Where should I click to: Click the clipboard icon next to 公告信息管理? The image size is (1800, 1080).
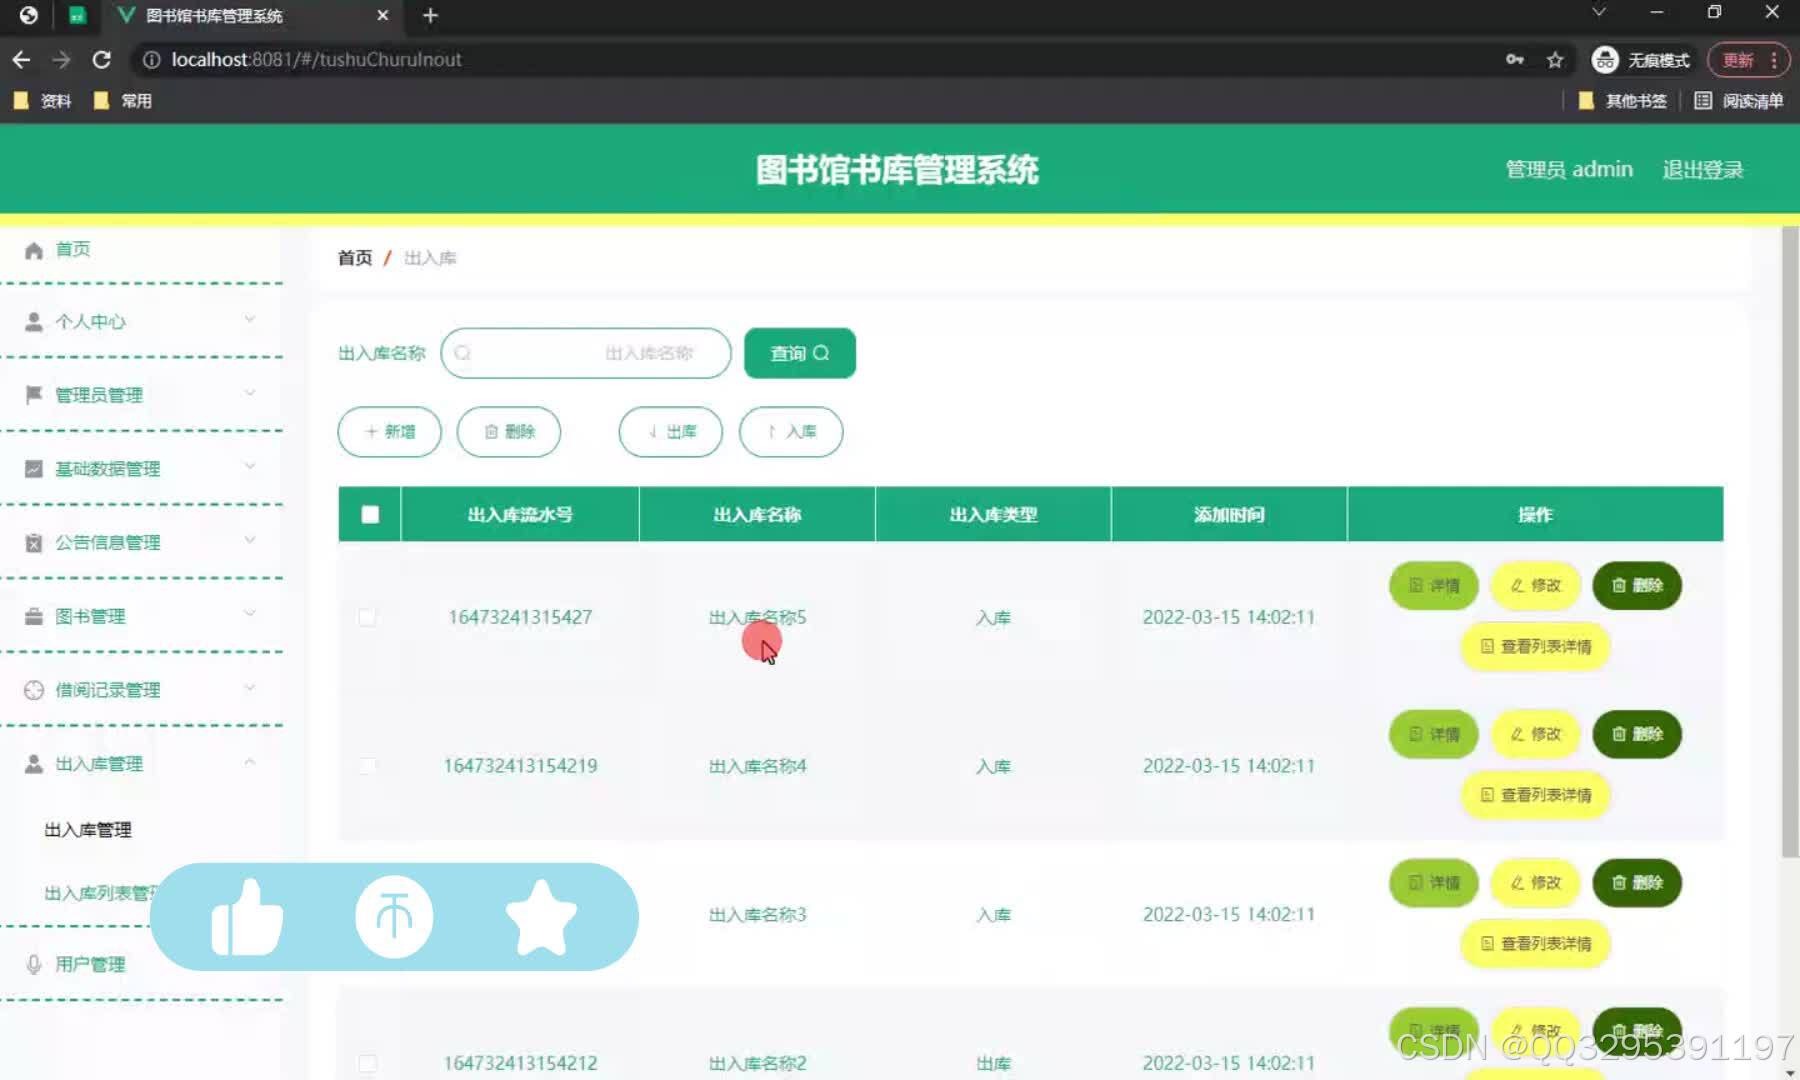coord(34,543)
